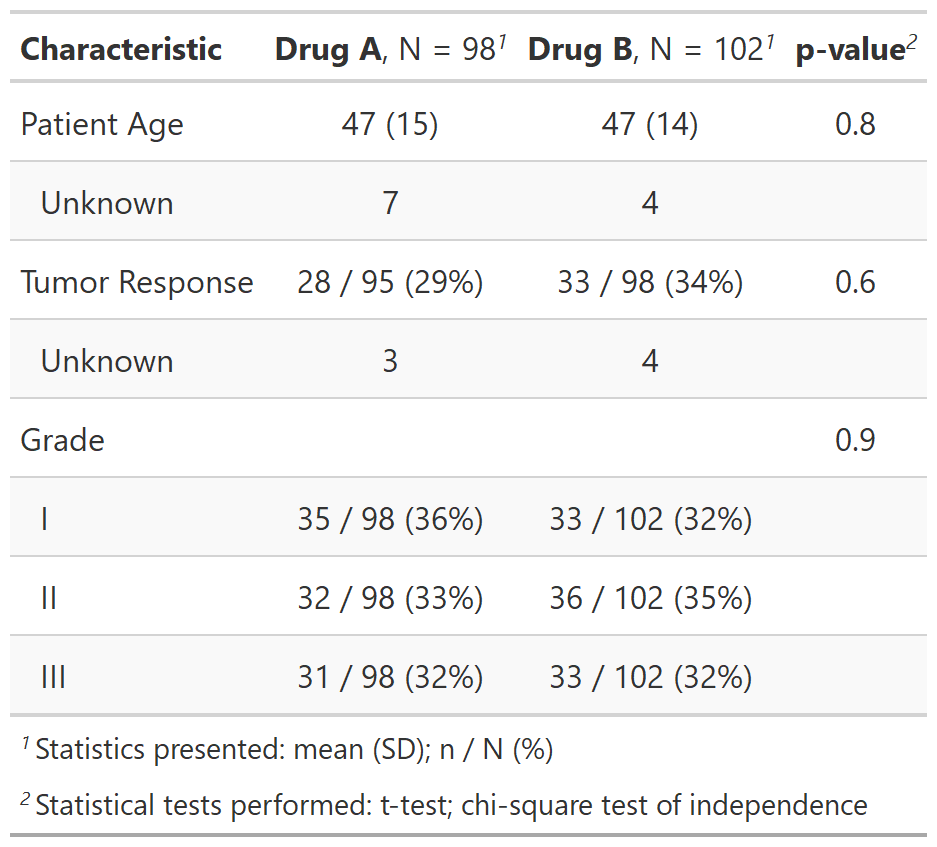Select the "Tumor Response" row label

(137, 282)
